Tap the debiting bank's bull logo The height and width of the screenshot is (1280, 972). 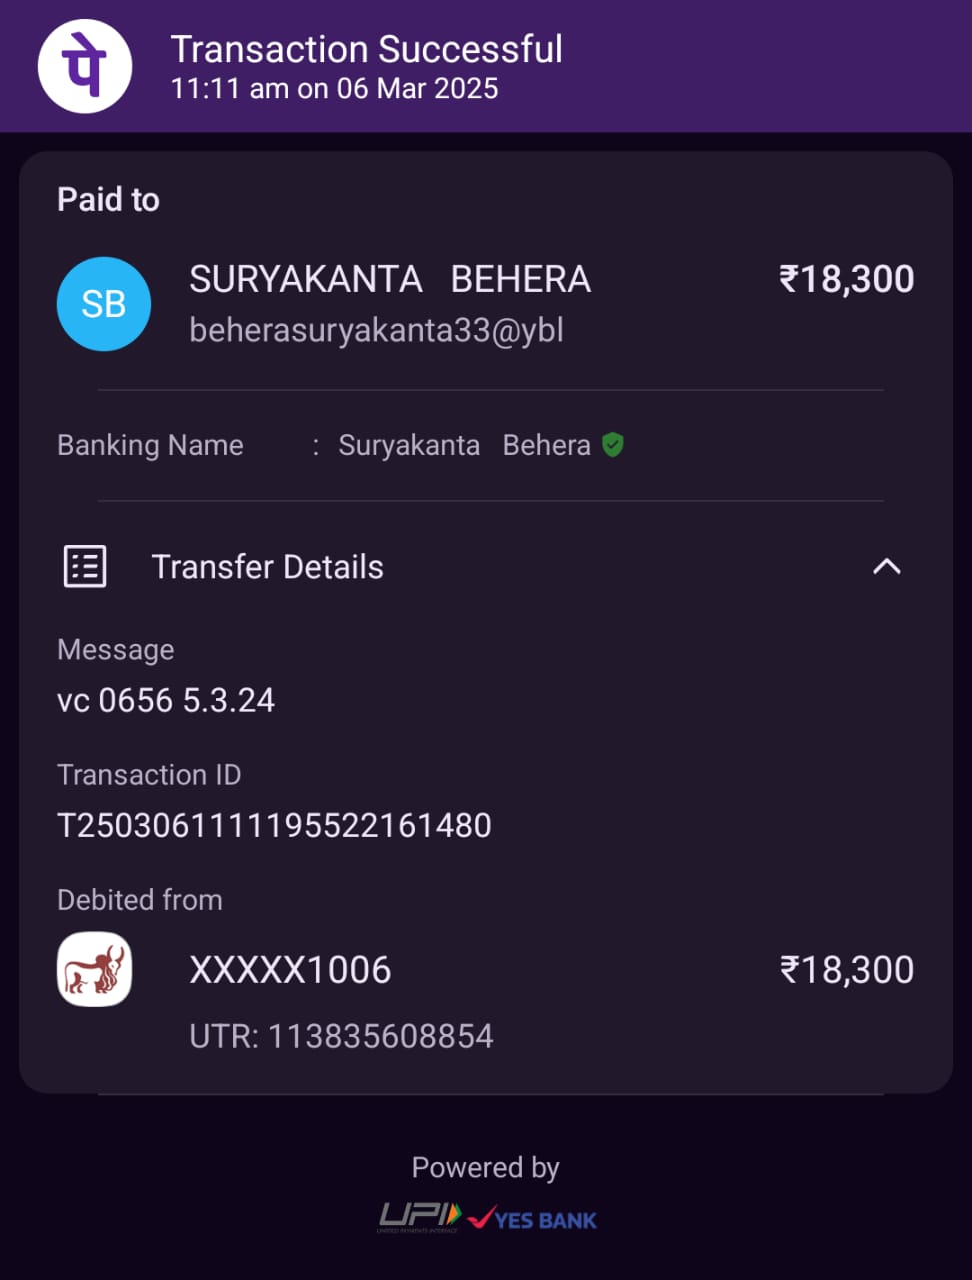pyautogui.click(x=94, y=969)
